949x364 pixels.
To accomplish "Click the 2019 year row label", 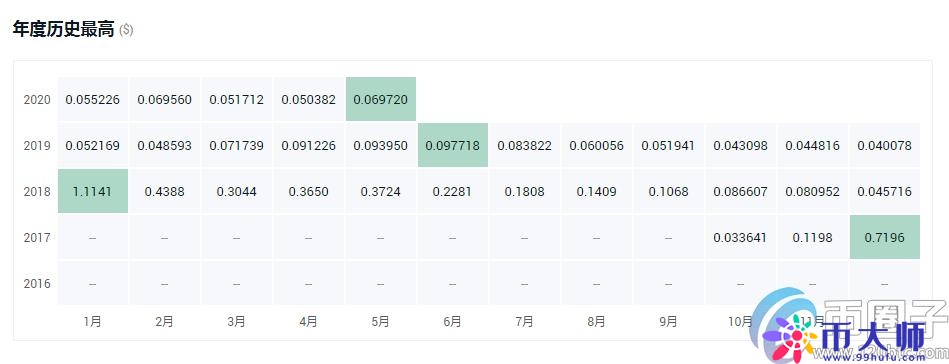I will point(37,145).
